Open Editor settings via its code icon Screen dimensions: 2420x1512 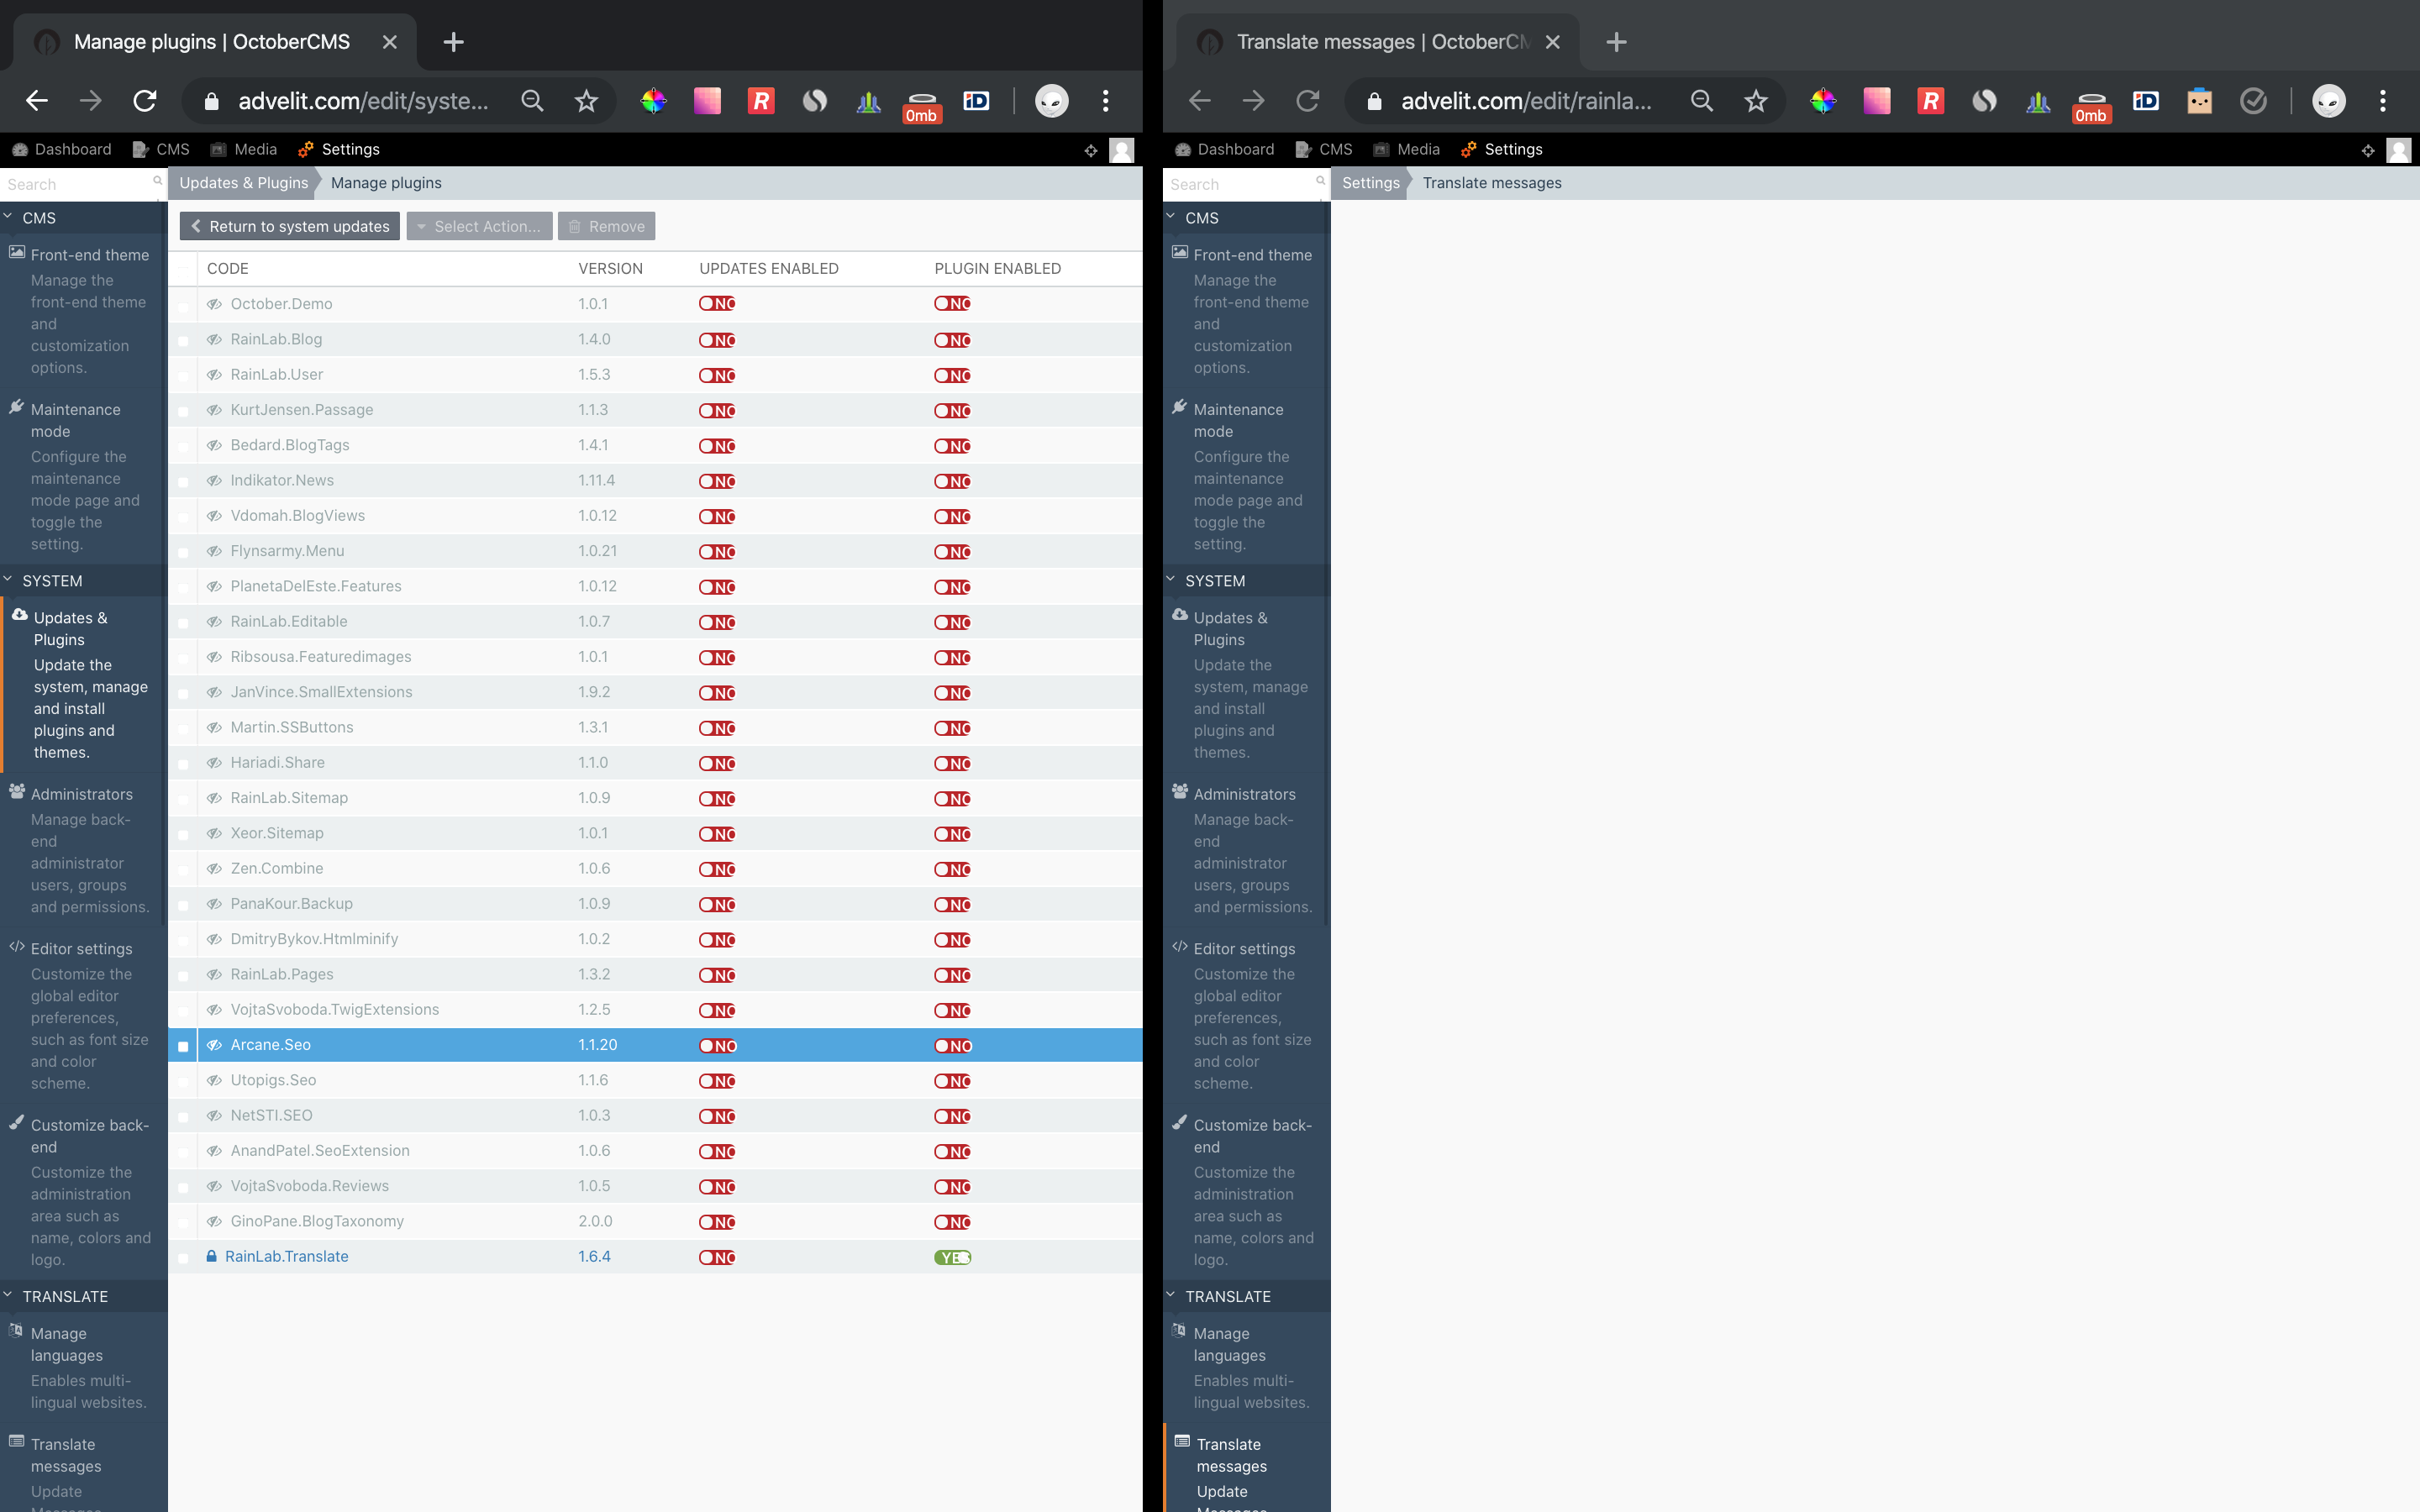pyautogui.click(x=16, y=945)
